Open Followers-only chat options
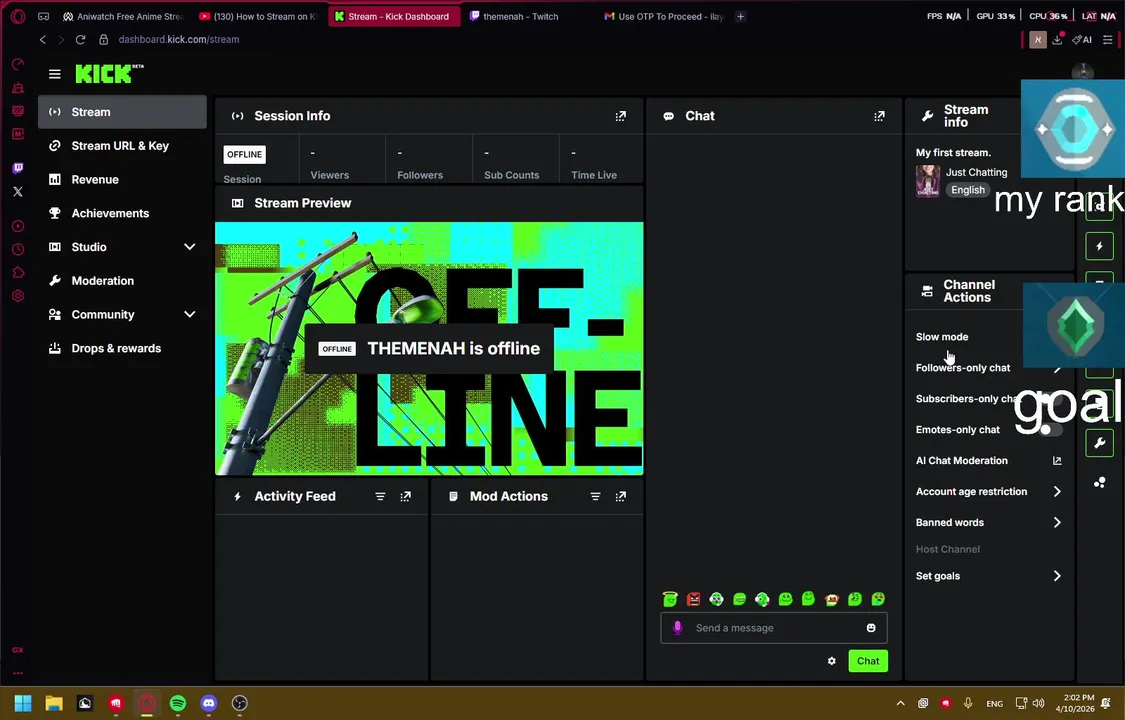The height and width of the screenshot is (720, 1125). 989,367
